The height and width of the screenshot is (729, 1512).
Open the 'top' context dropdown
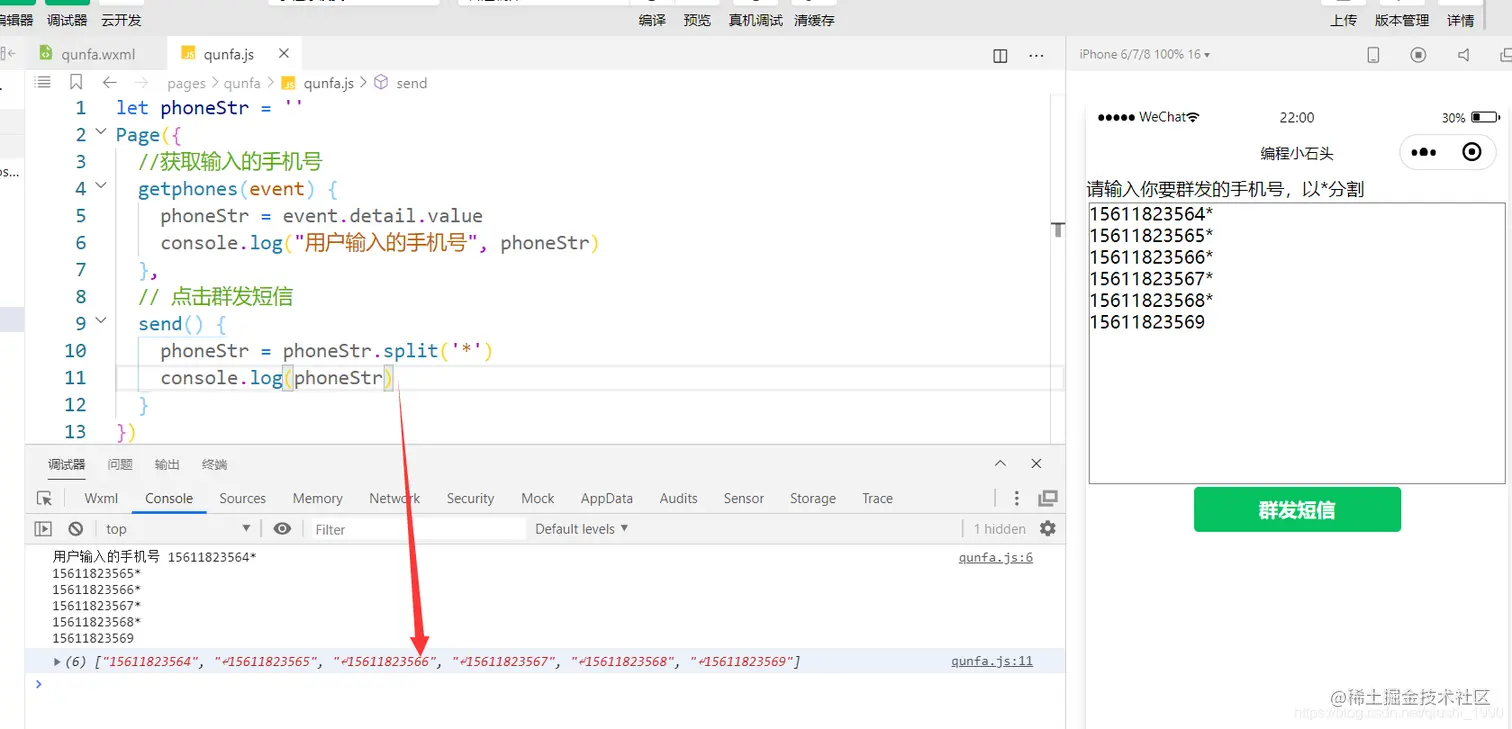click(x=178, y=529)
